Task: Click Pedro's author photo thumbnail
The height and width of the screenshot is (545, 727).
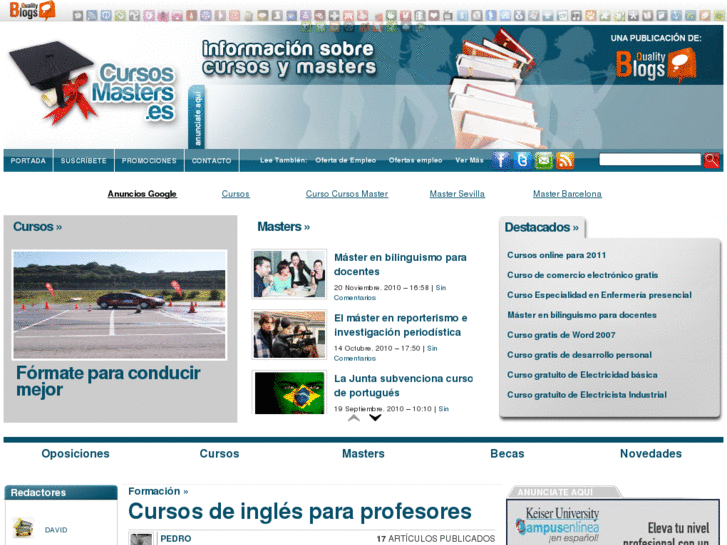Action: (x=141, y=539)
